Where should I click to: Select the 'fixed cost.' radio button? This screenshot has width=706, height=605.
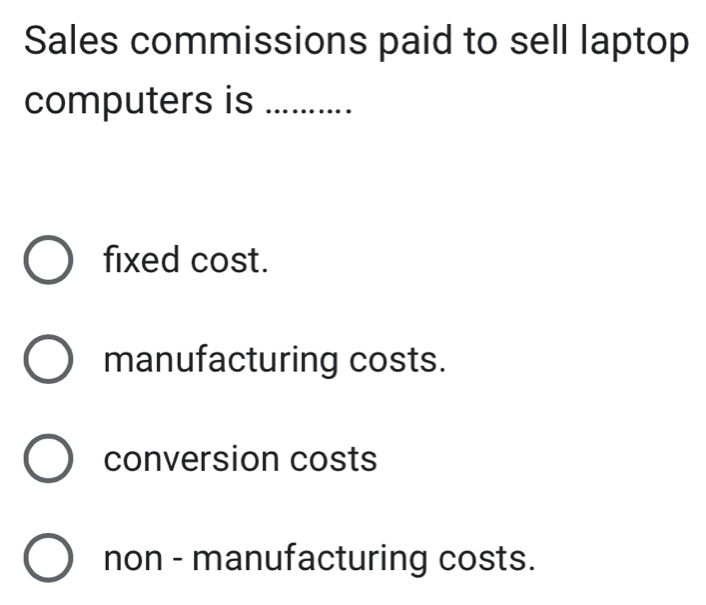tap(47, 263)
